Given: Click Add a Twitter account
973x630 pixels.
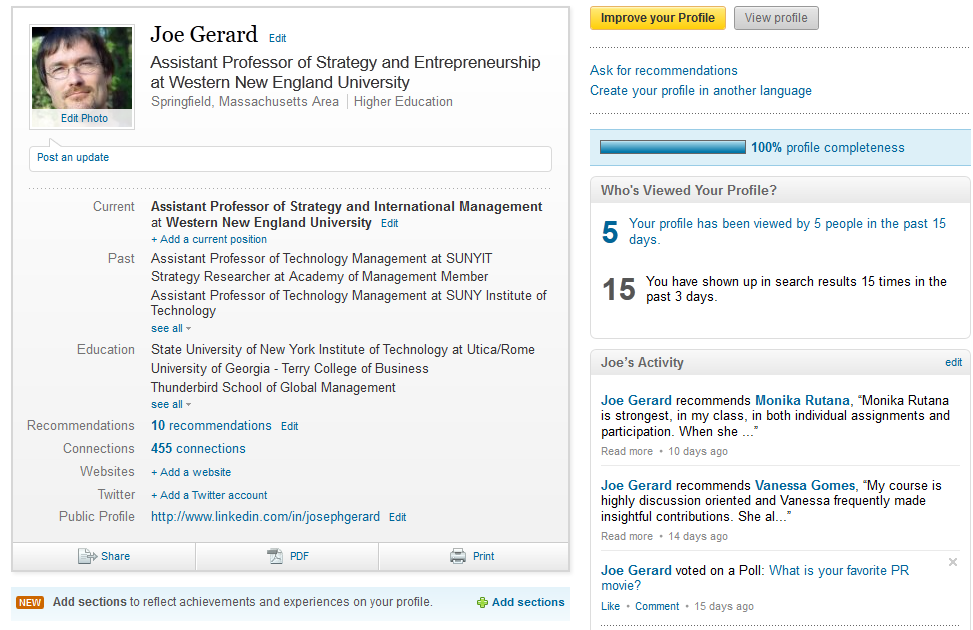Looking at the screenshot, I should point(209,495).
